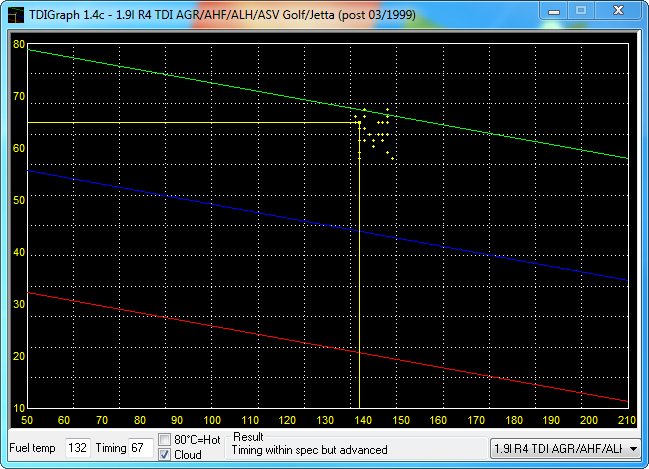The height and width of the screenshot is (469, 649).
Task: Click the 'Timing within spec but advanced' result text
Action: pos(309,450)
